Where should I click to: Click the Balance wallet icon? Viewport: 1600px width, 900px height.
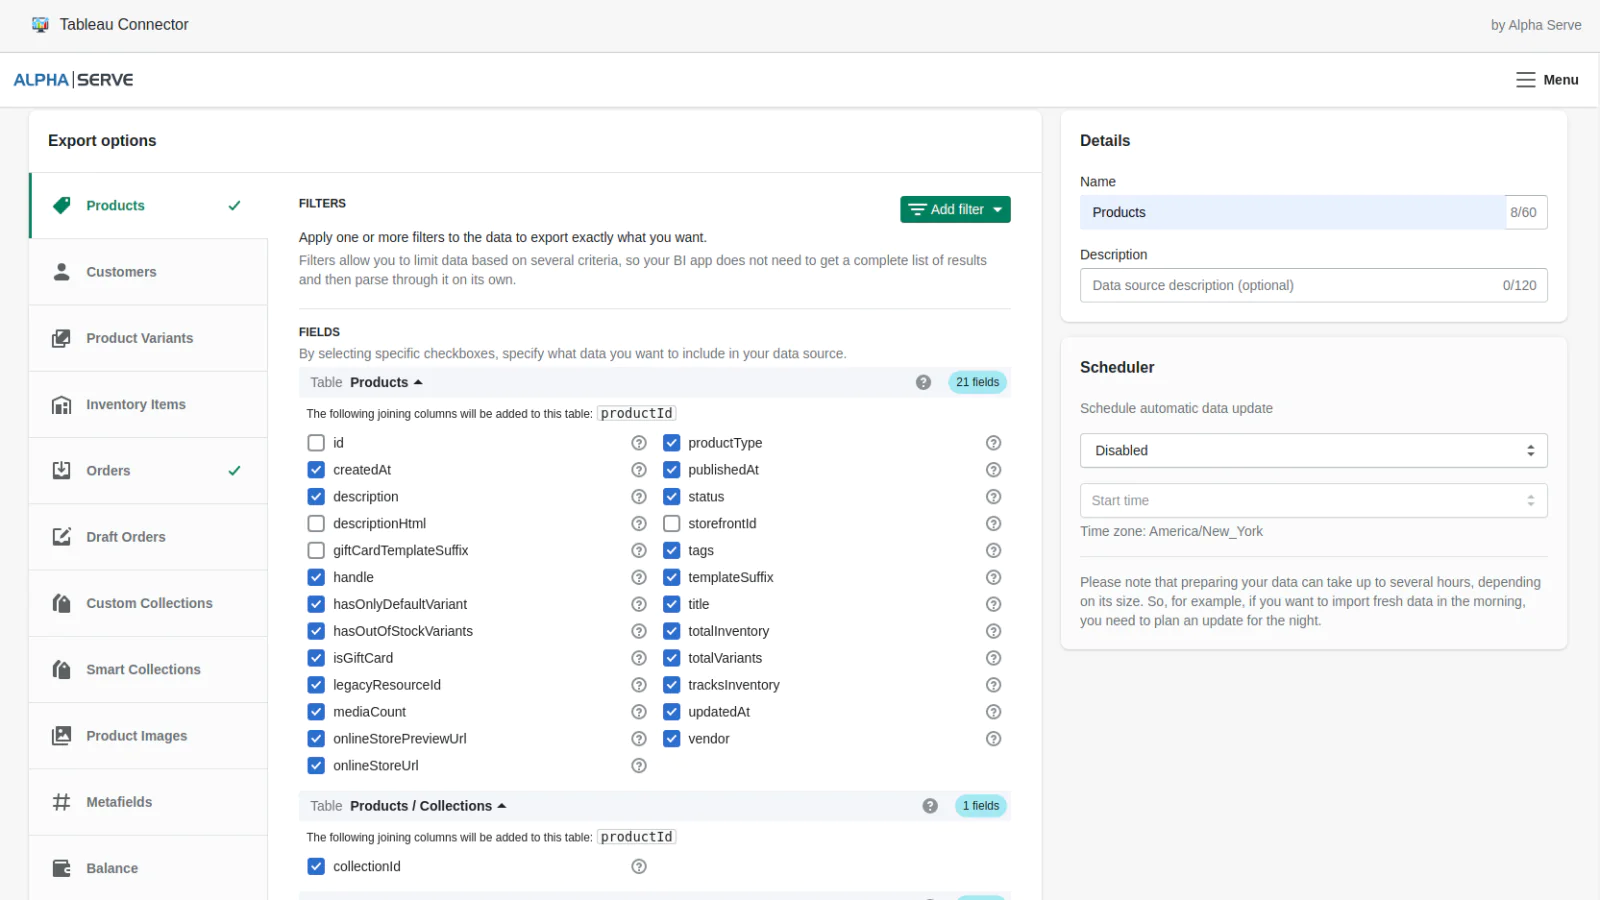point(61,868)
